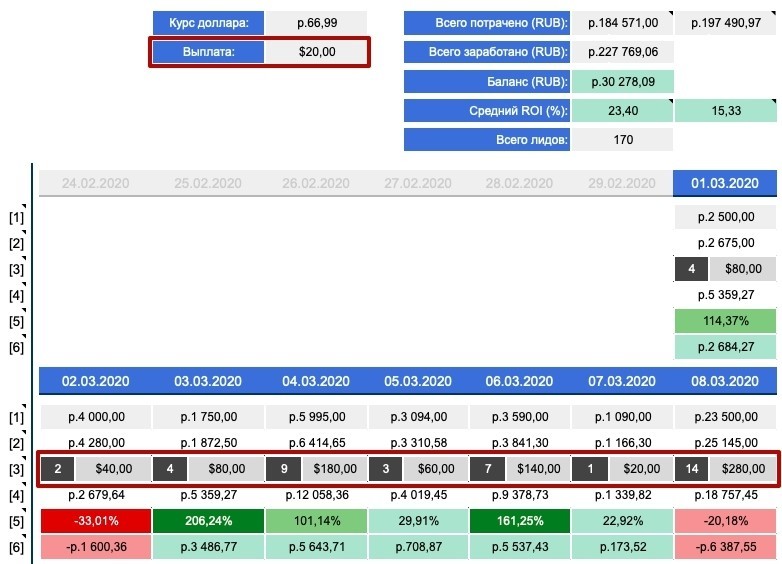Click the total earned cell p.227 769,06

[x=622, y=52]
